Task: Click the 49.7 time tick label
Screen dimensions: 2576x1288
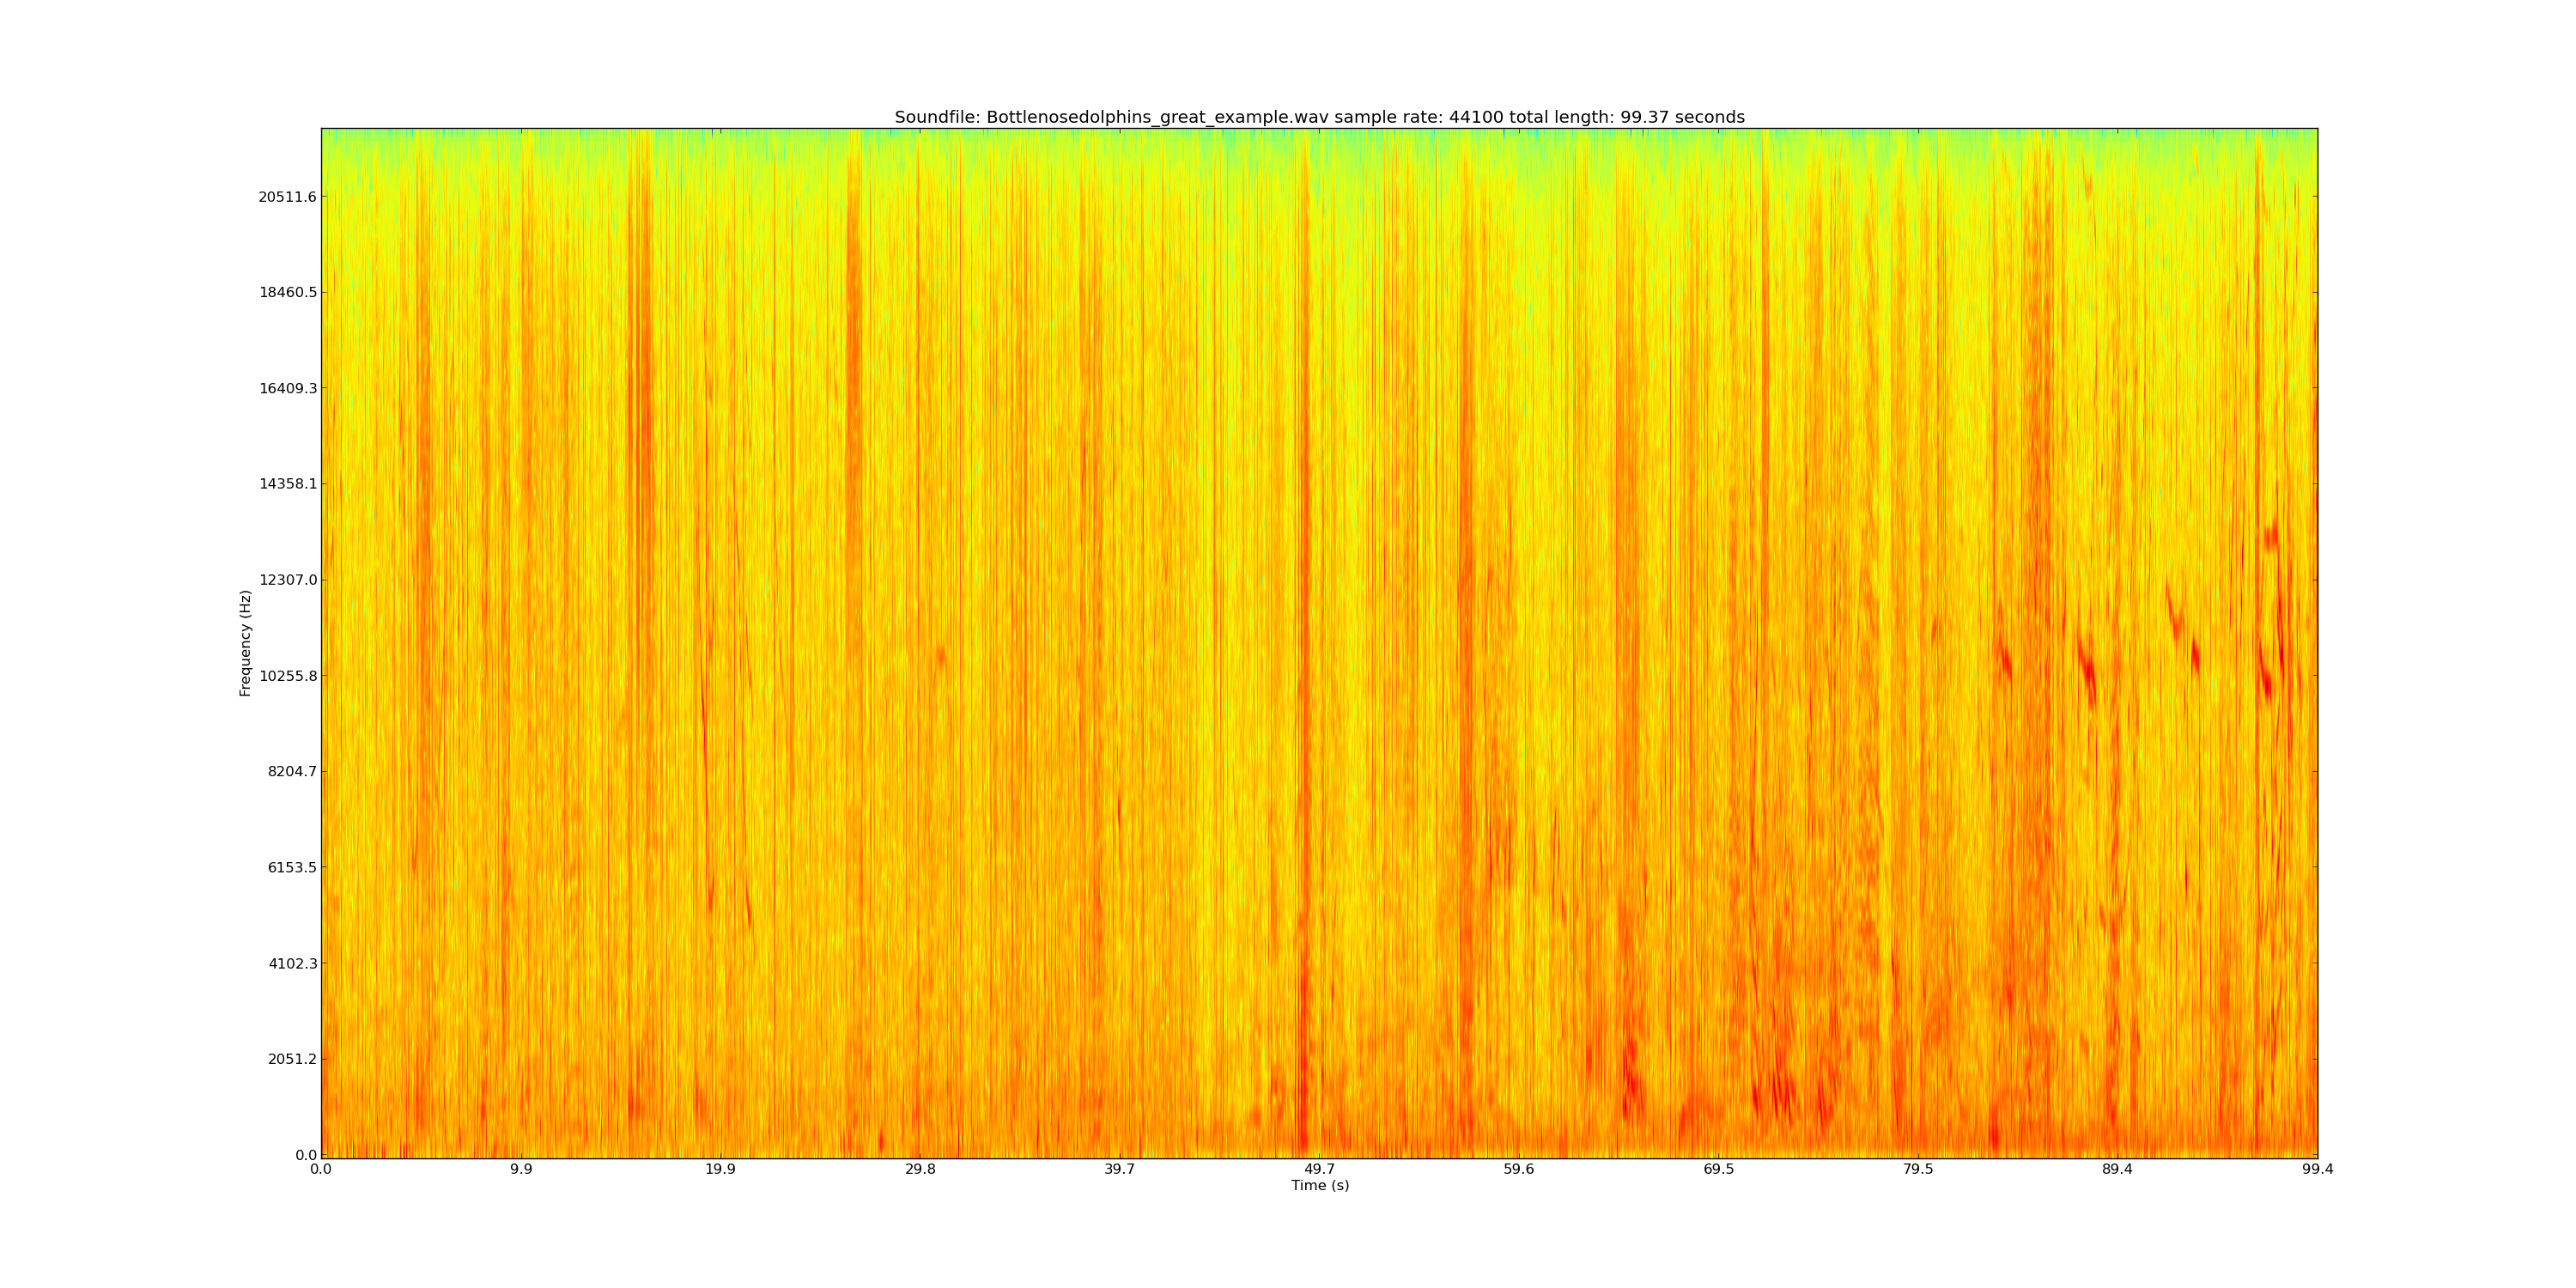Action: 1319,1169
